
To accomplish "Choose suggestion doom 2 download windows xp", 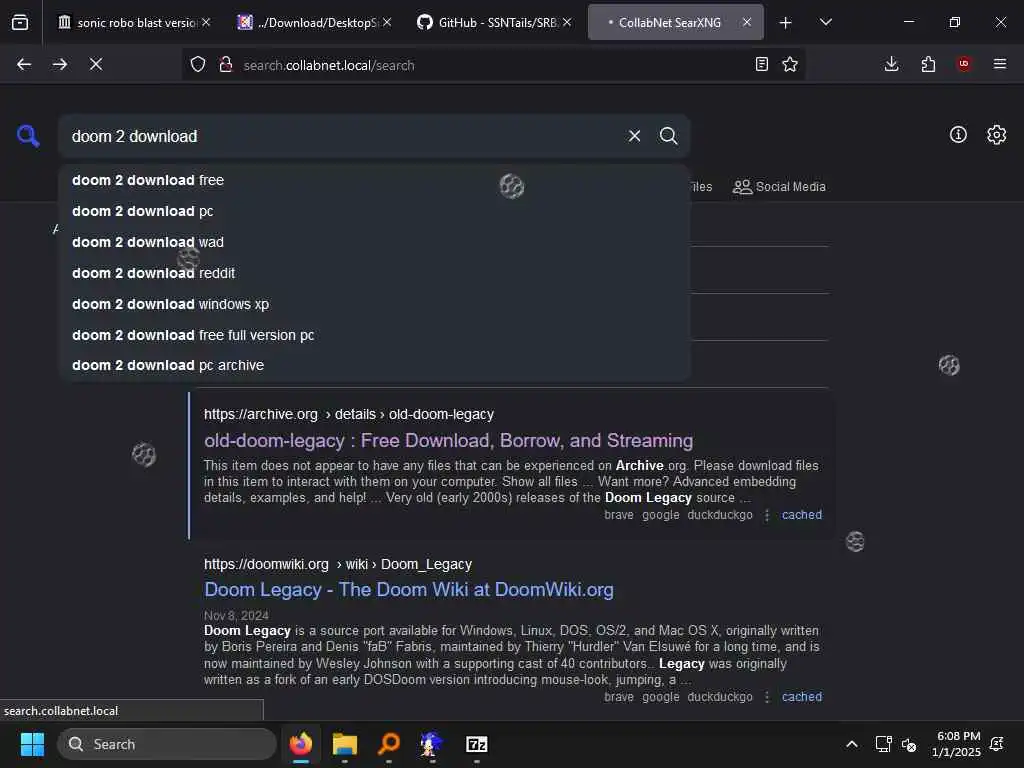I will [375, 304].
